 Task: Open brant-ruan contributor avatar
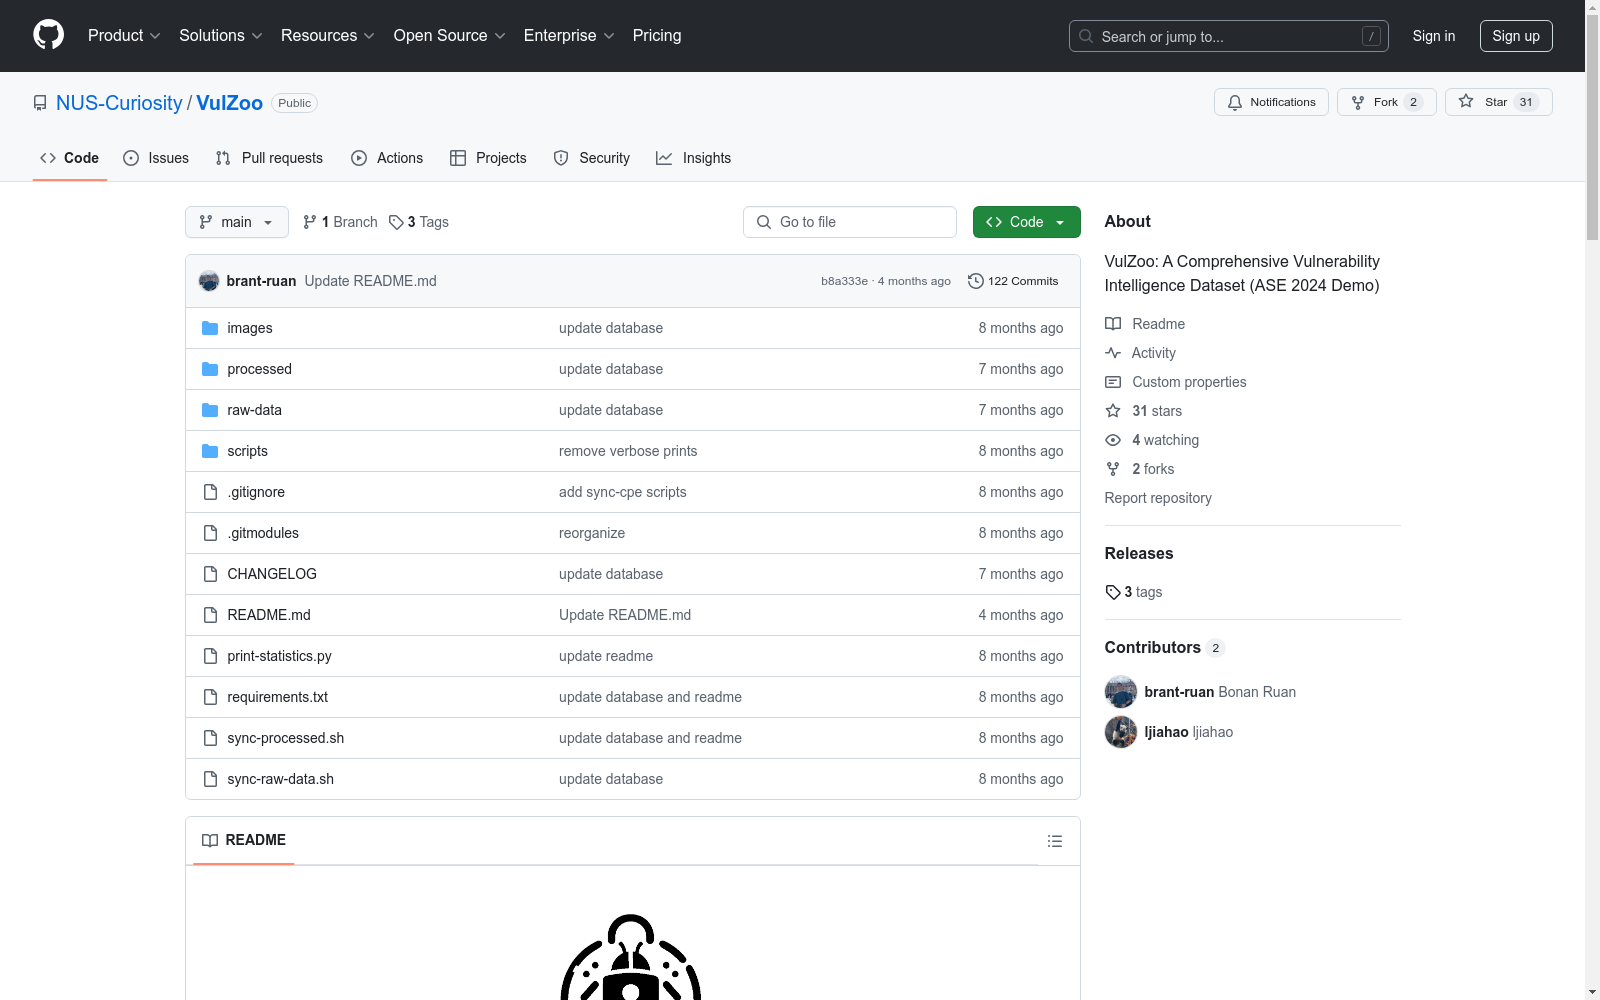(x=1121, y=692)
